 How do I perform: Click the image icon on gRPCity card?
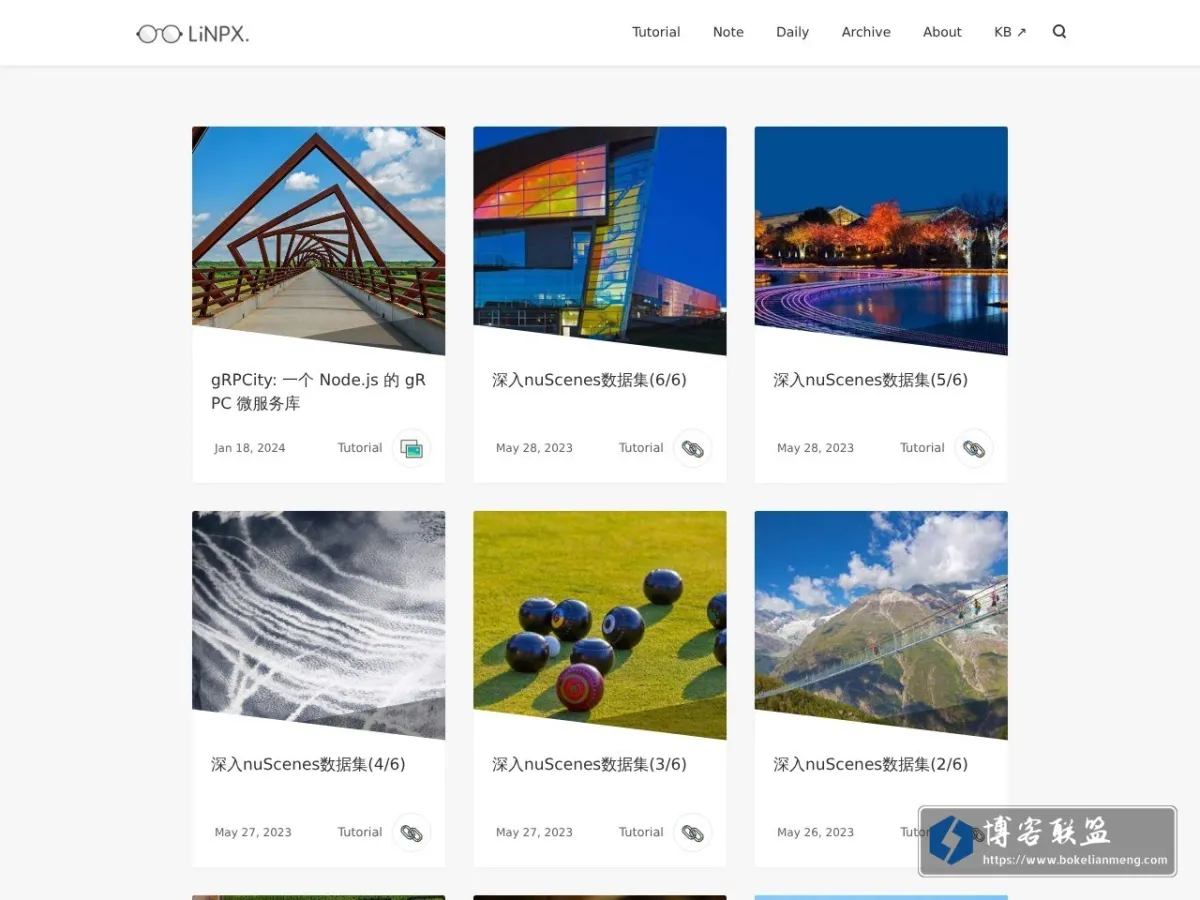[x=411, y=448]
